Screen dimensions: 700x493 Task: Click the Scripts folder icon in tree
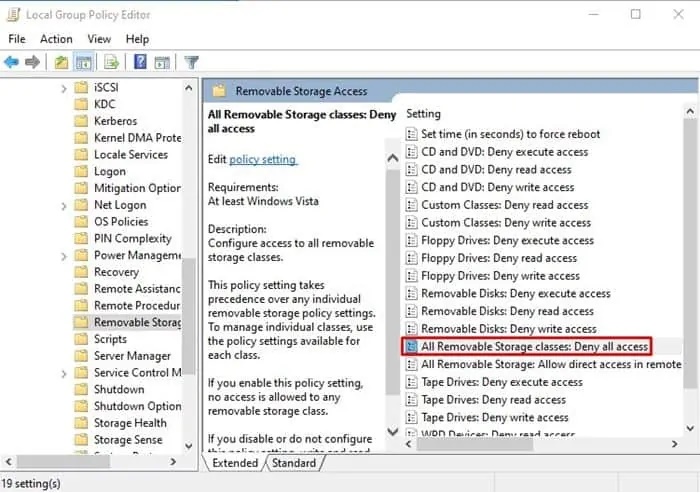81,339
